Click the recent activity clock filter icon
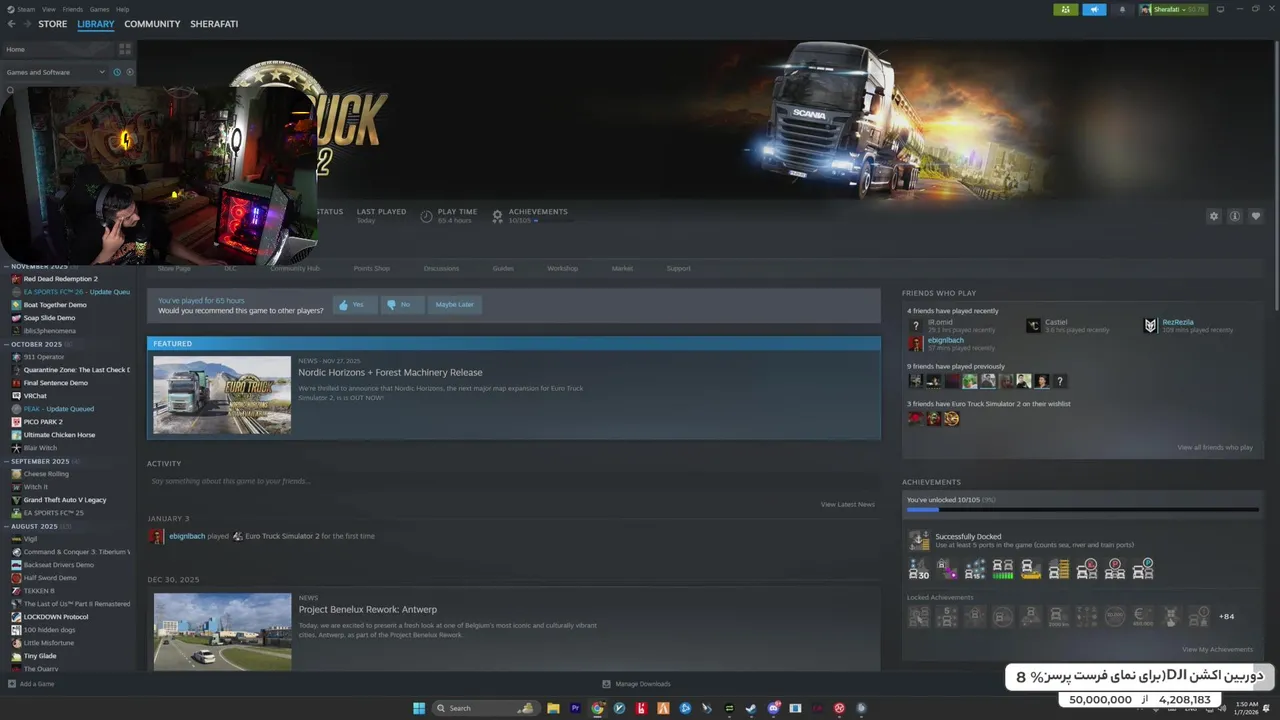Image resolution: width=1280 pixels, height=720 pixels. coord(117,72)
